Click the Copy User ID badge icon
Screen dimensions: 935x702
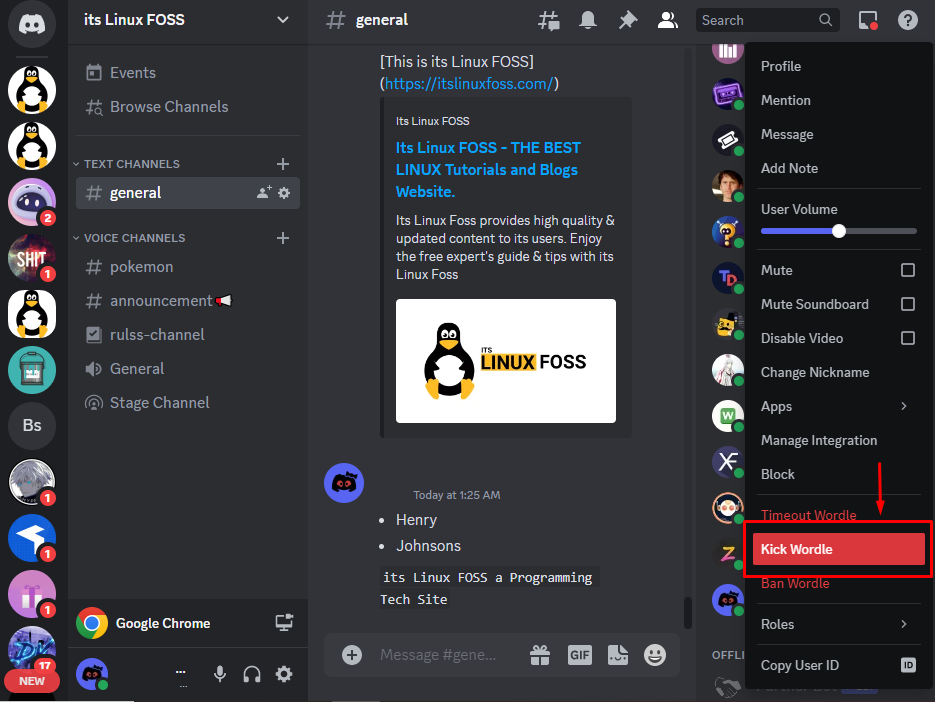click(x=908, y=665)
